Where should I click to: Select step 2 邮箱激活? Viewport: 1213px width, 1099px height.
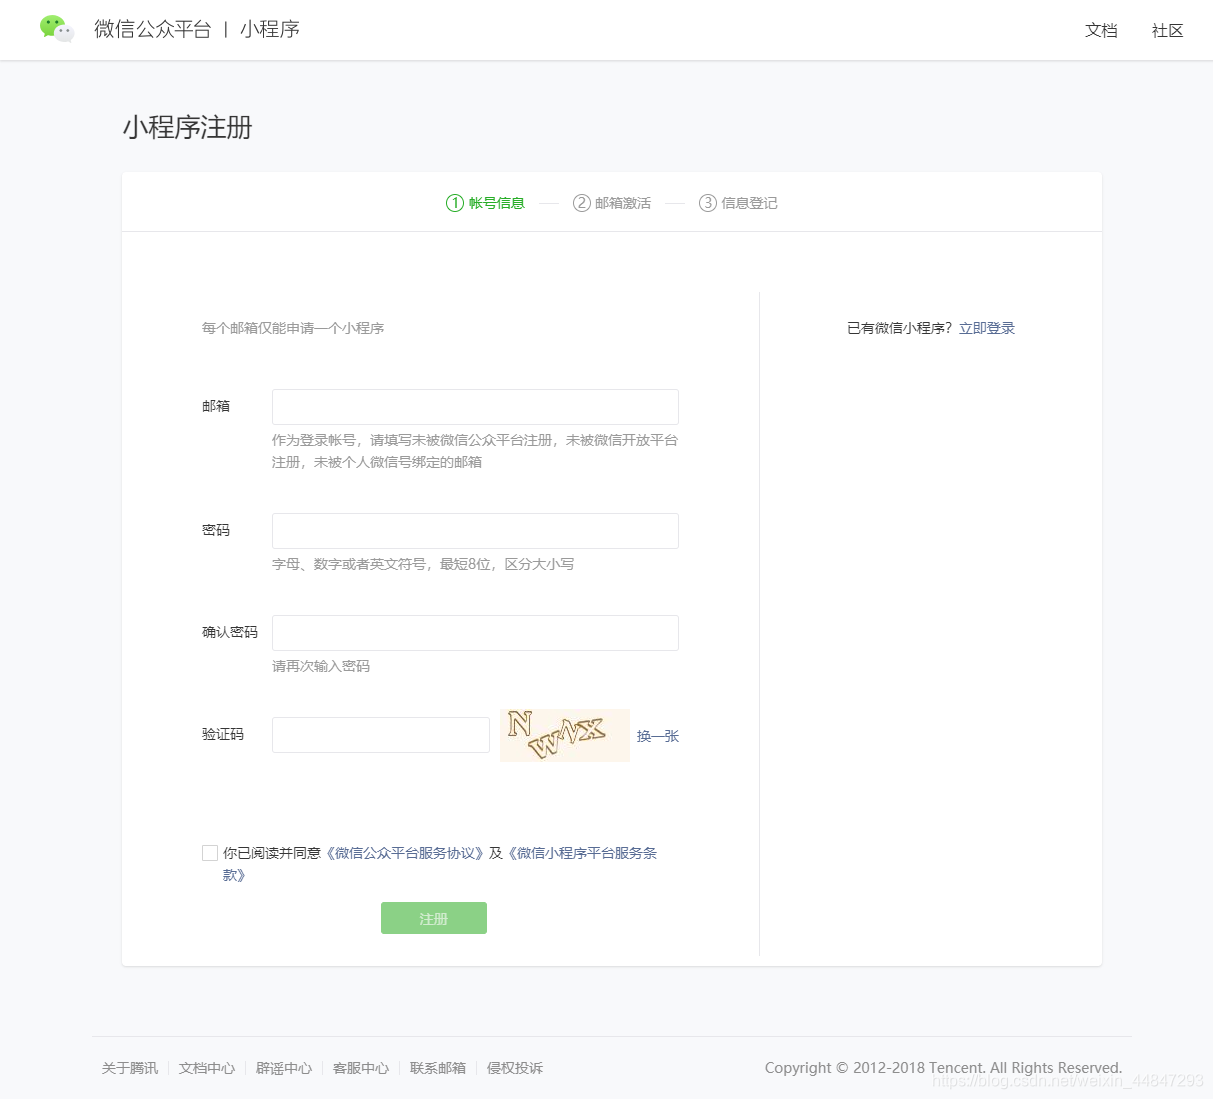(612, 203)
